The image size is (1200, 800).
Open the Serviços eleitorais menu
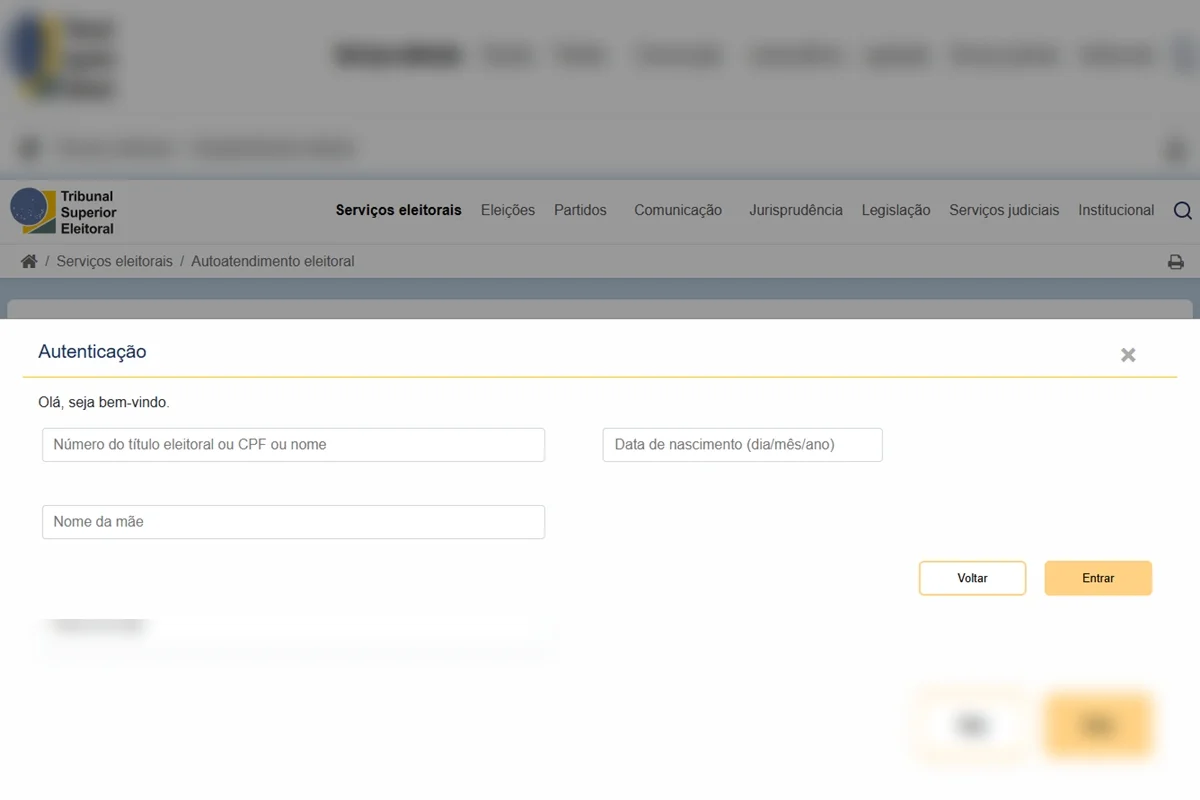coord(399,210)
